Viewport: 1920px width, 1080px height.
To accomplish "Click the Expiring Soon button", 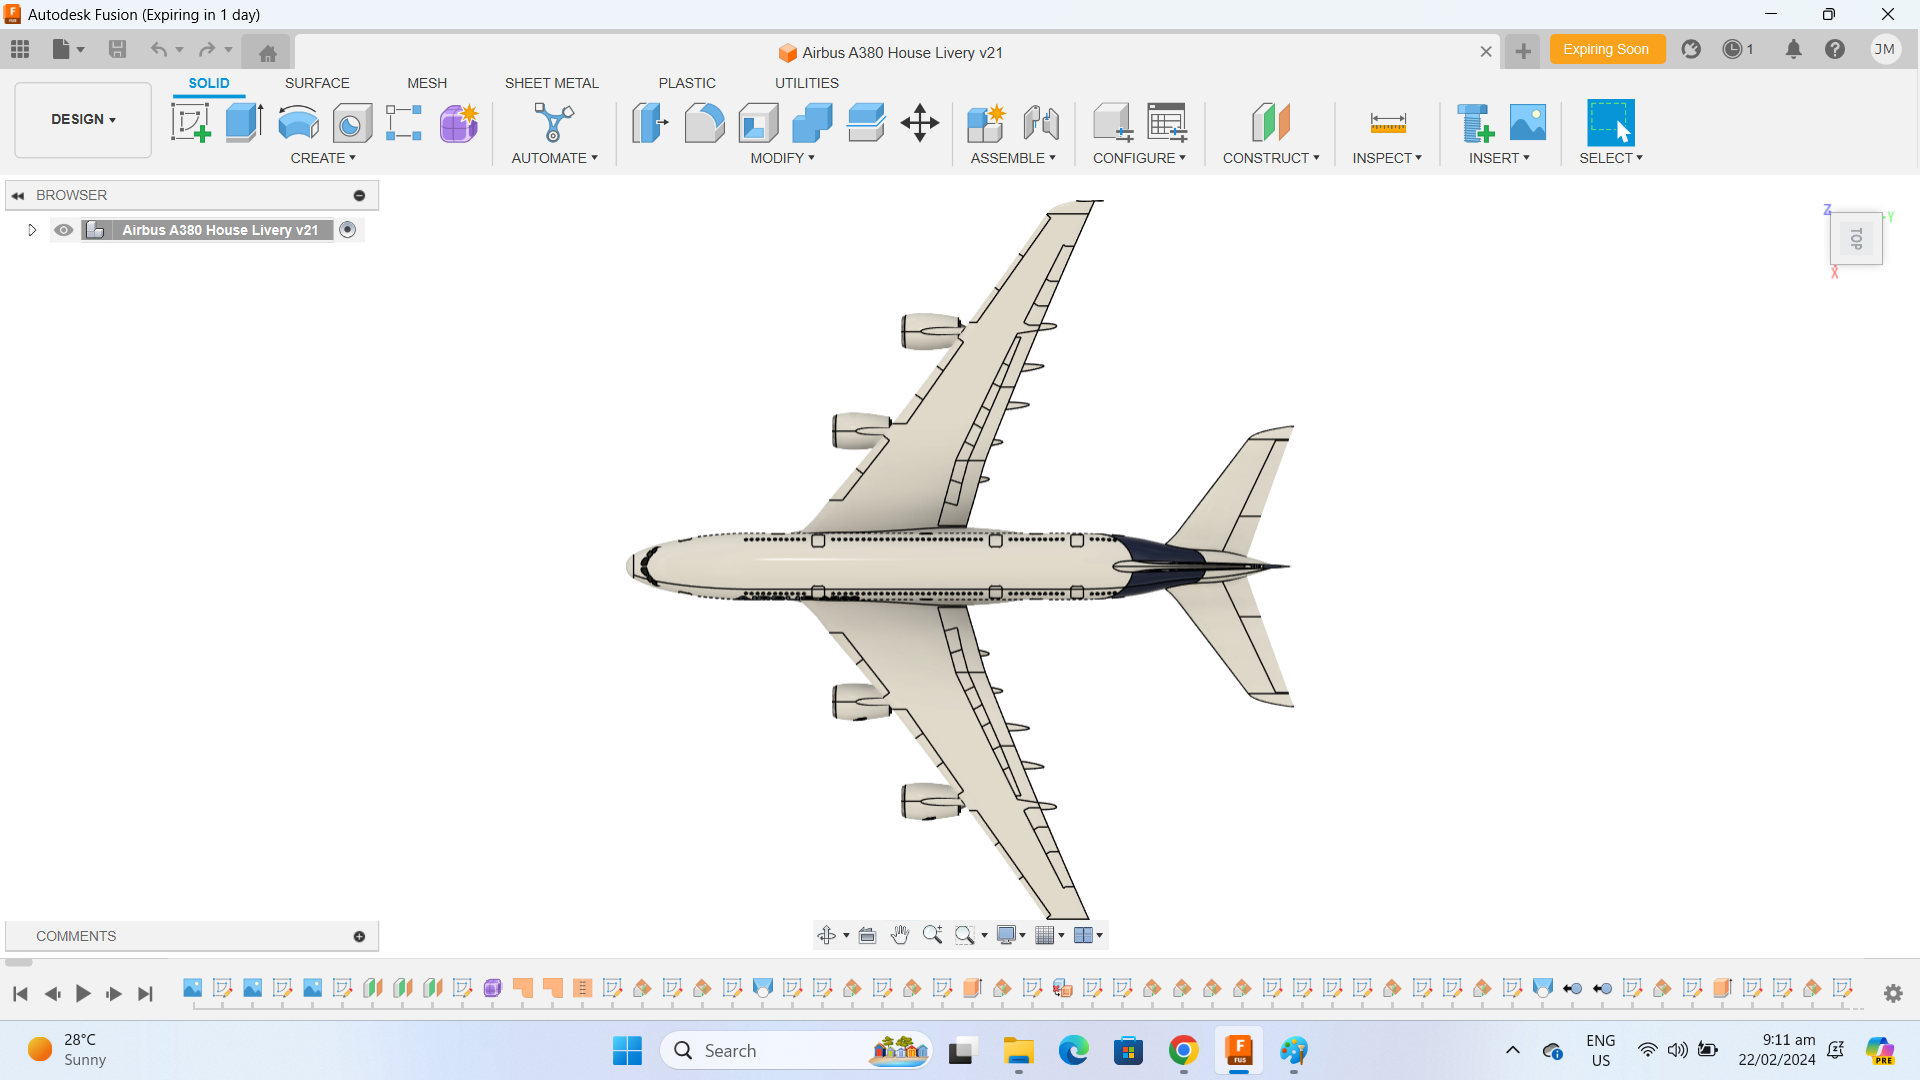I will pyautogui.click(x=1607, y=49).
